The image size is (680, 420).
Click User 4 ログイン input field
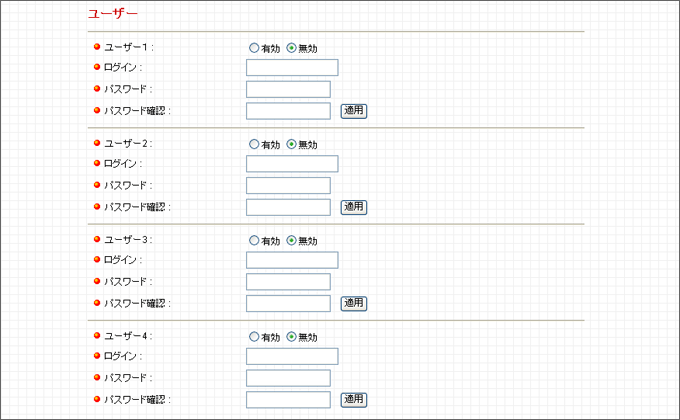[x=292, y=357]
